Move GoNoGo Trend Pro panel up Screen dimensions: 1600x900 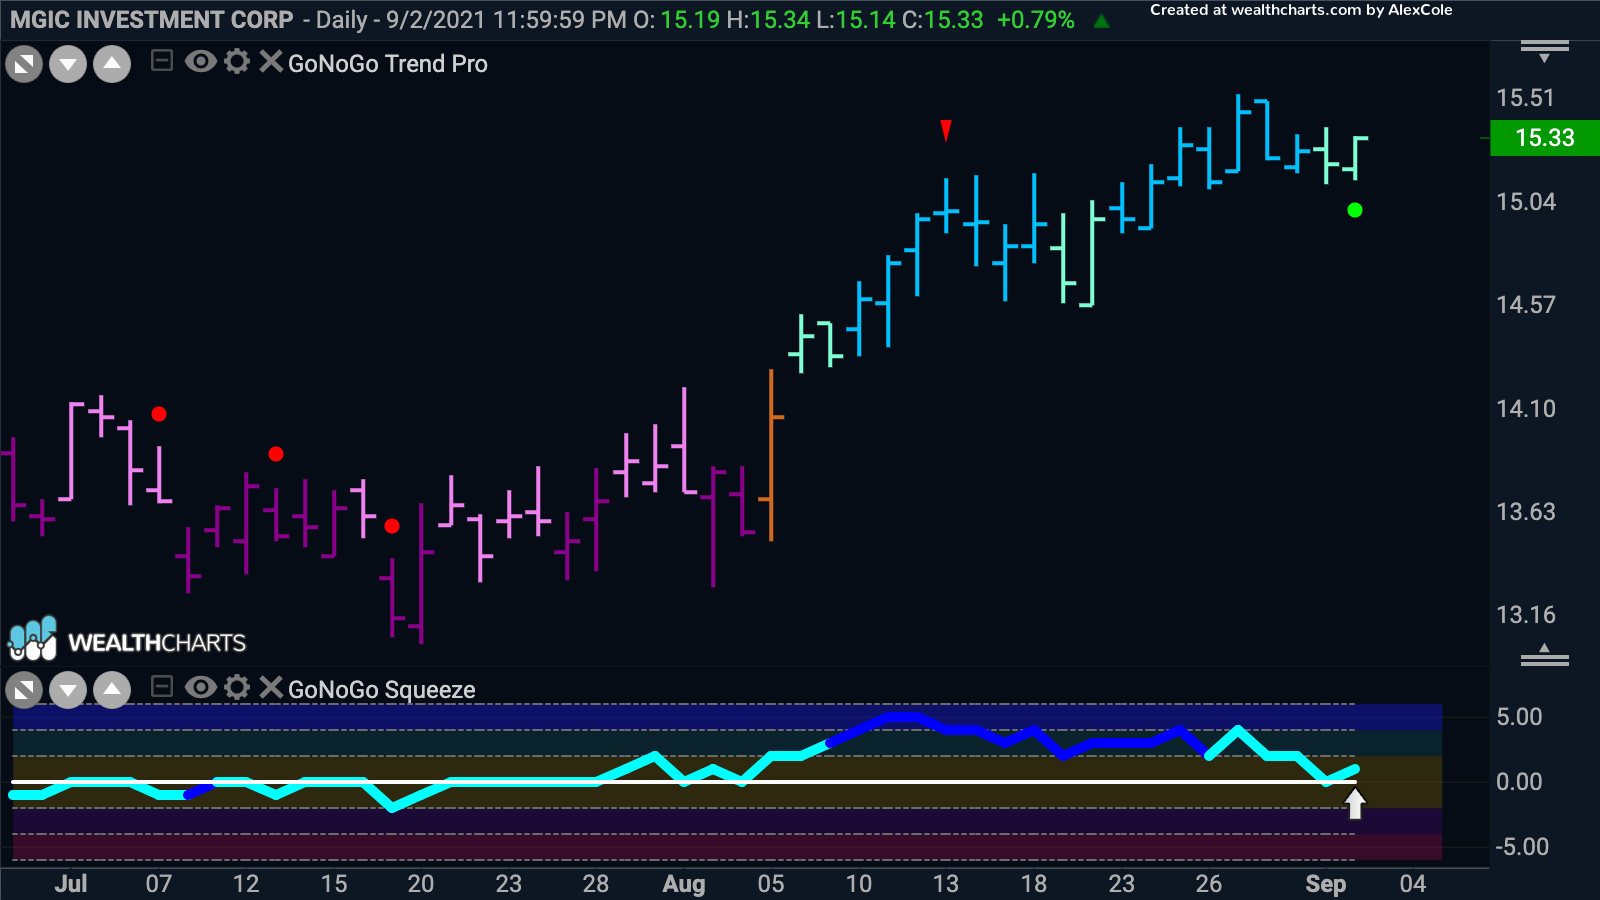tap(112, 66)
